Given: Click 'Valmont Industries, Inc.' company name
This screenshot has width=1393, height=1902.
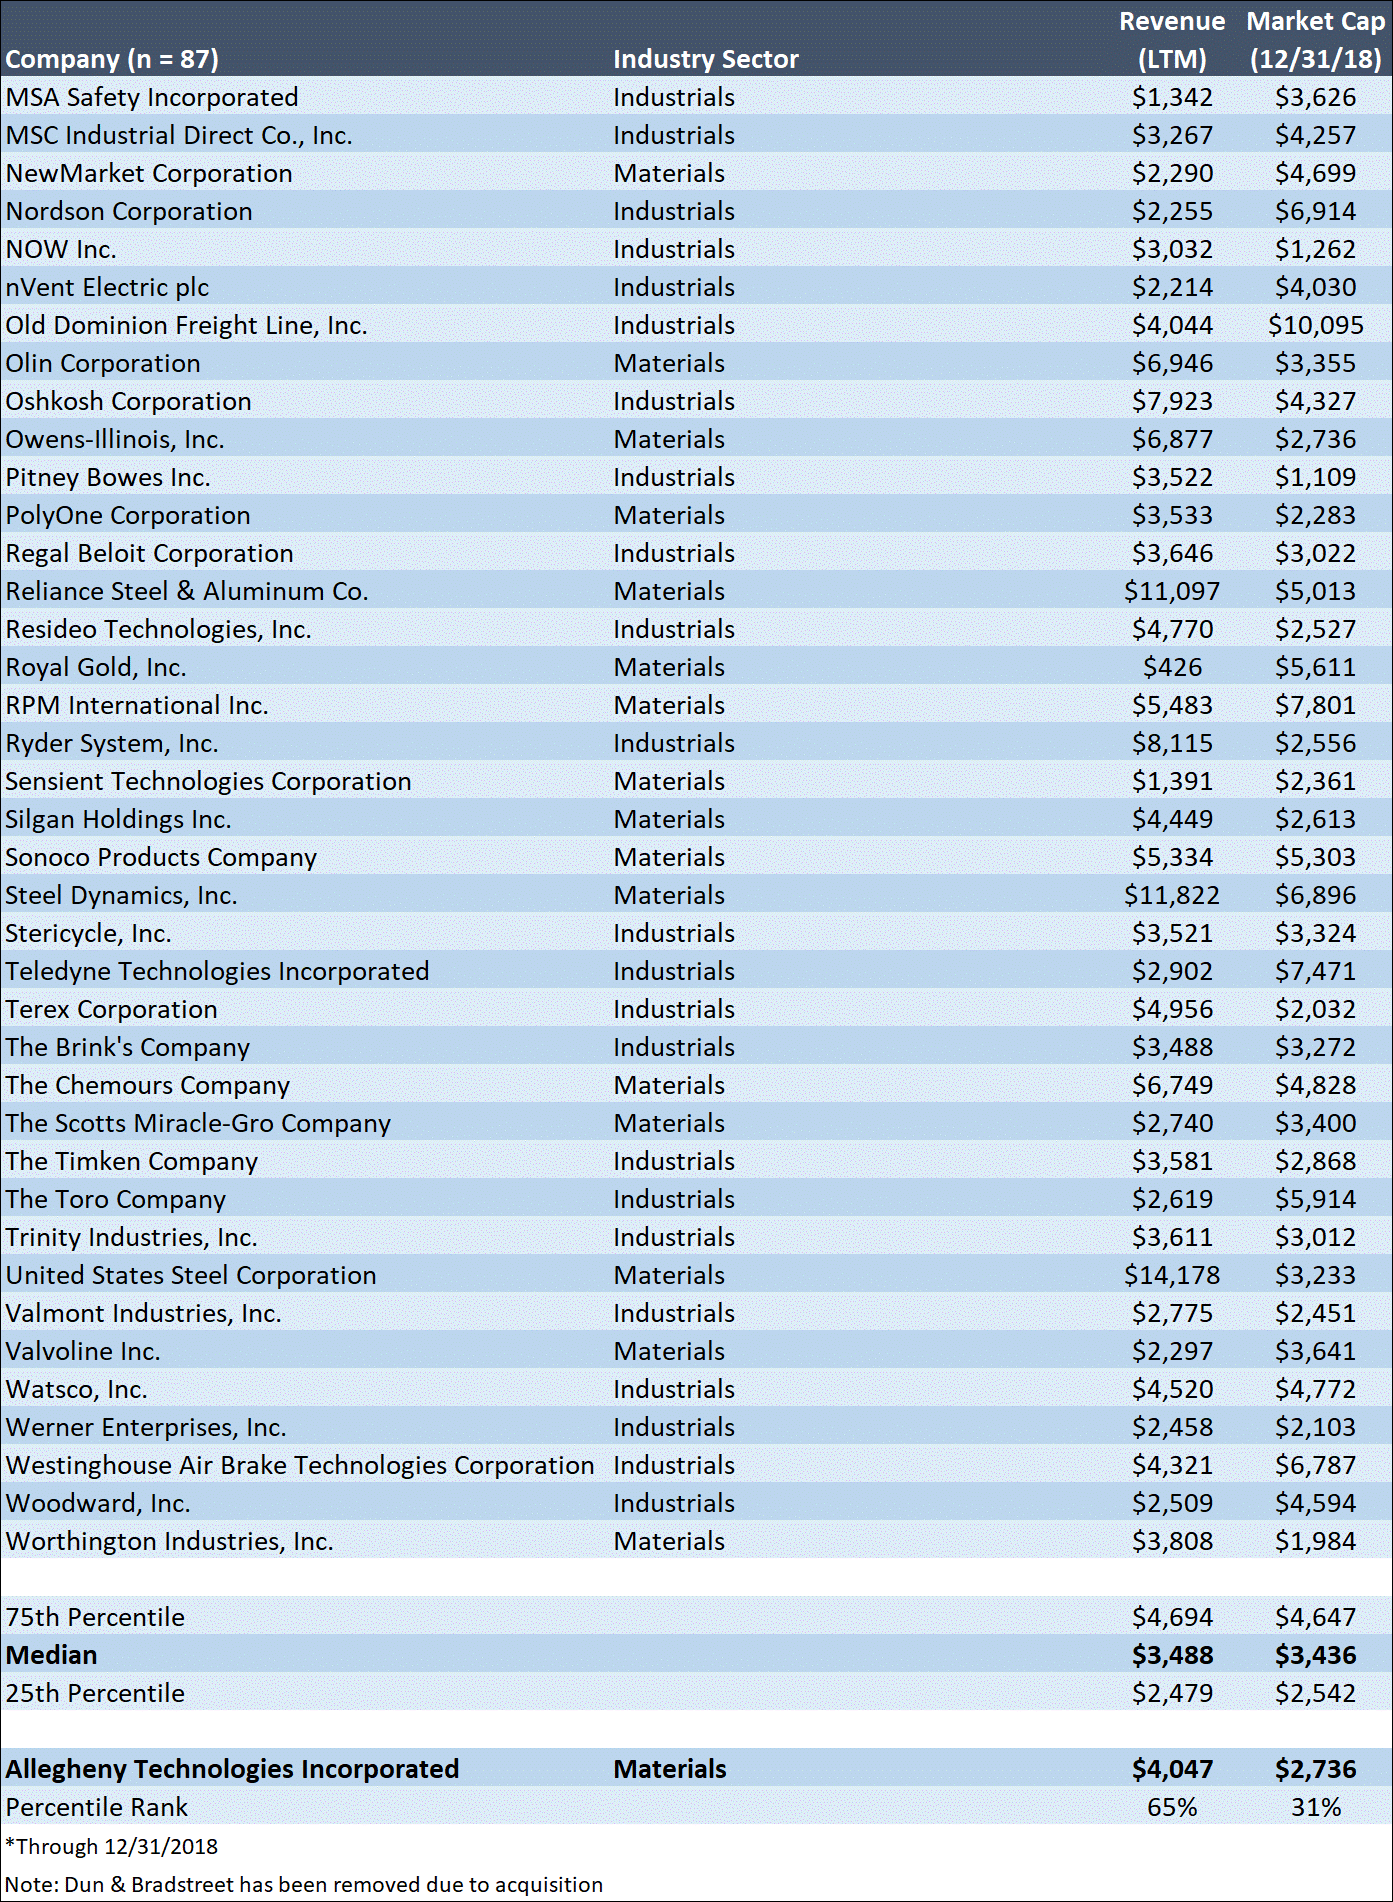Looking at the screenshot, I should [x=143, y=1313].
